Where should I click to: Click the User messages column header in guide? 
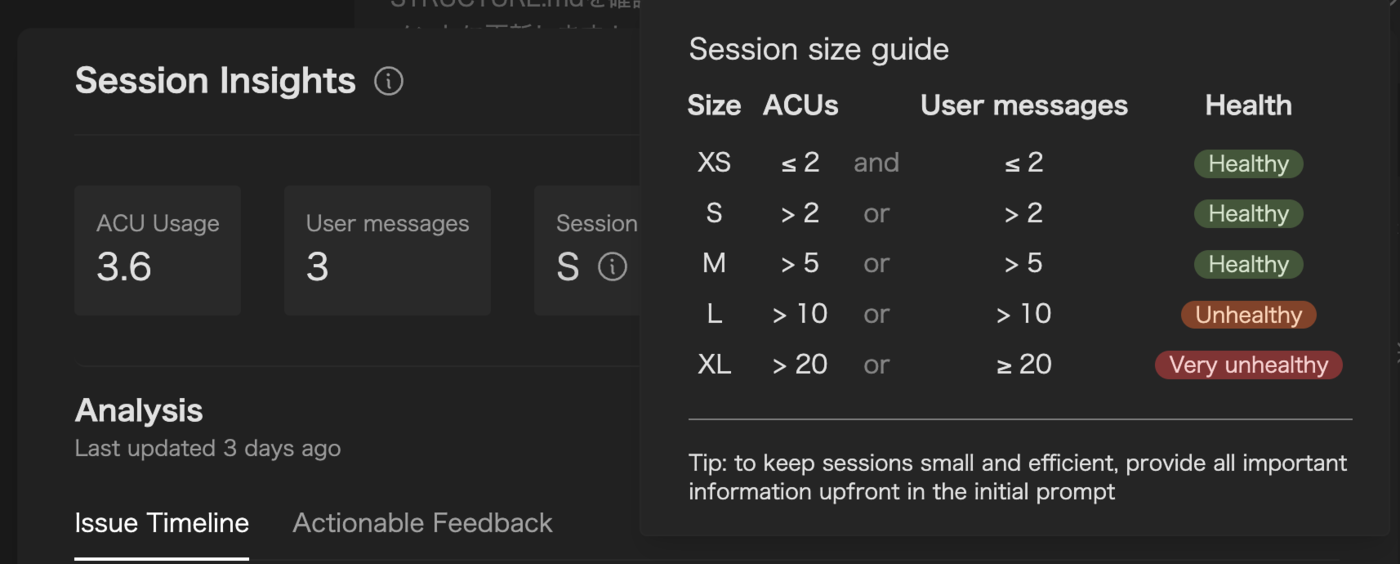coord(1024,105)
